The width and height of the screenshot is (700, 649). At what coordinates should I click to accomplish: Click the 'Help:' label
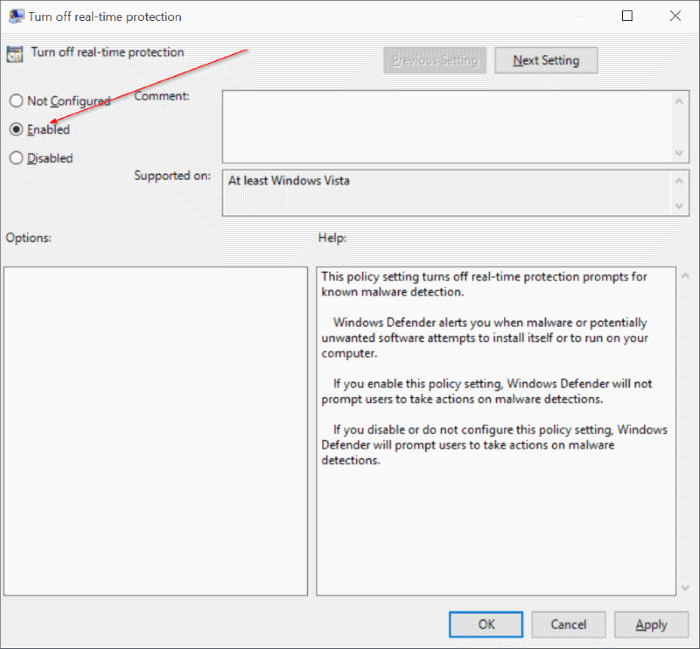[332, 238]
